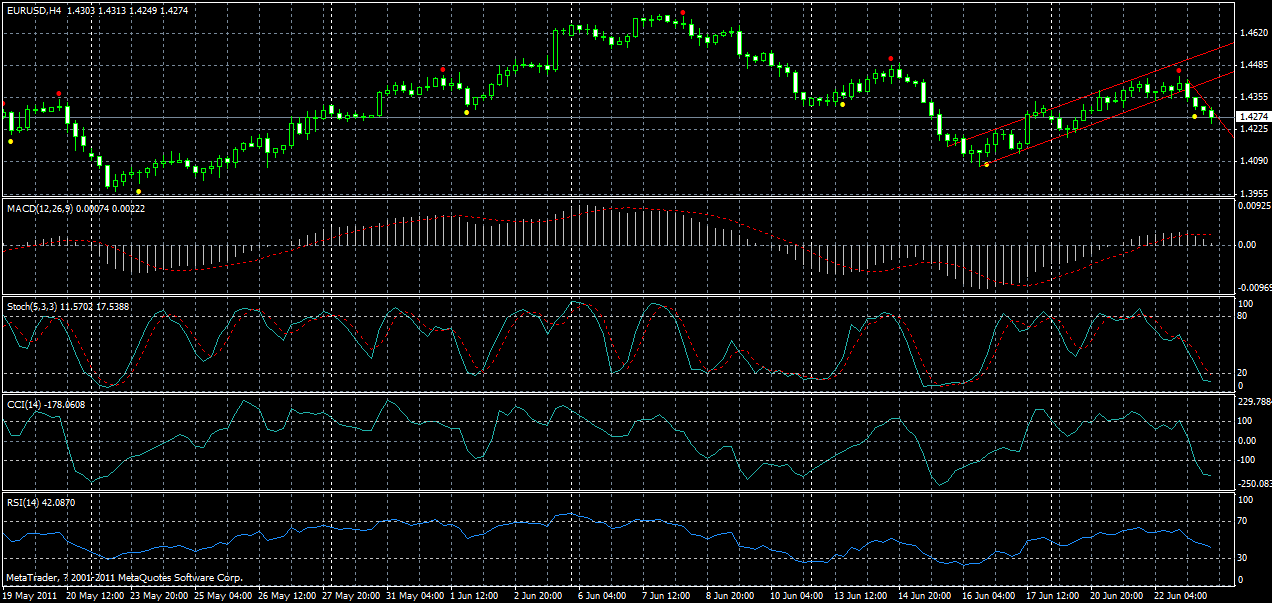This screenshot has width=1272, height=603.
Task: Click the 1.4485 price axis label
Action: tap(1253, 65)
